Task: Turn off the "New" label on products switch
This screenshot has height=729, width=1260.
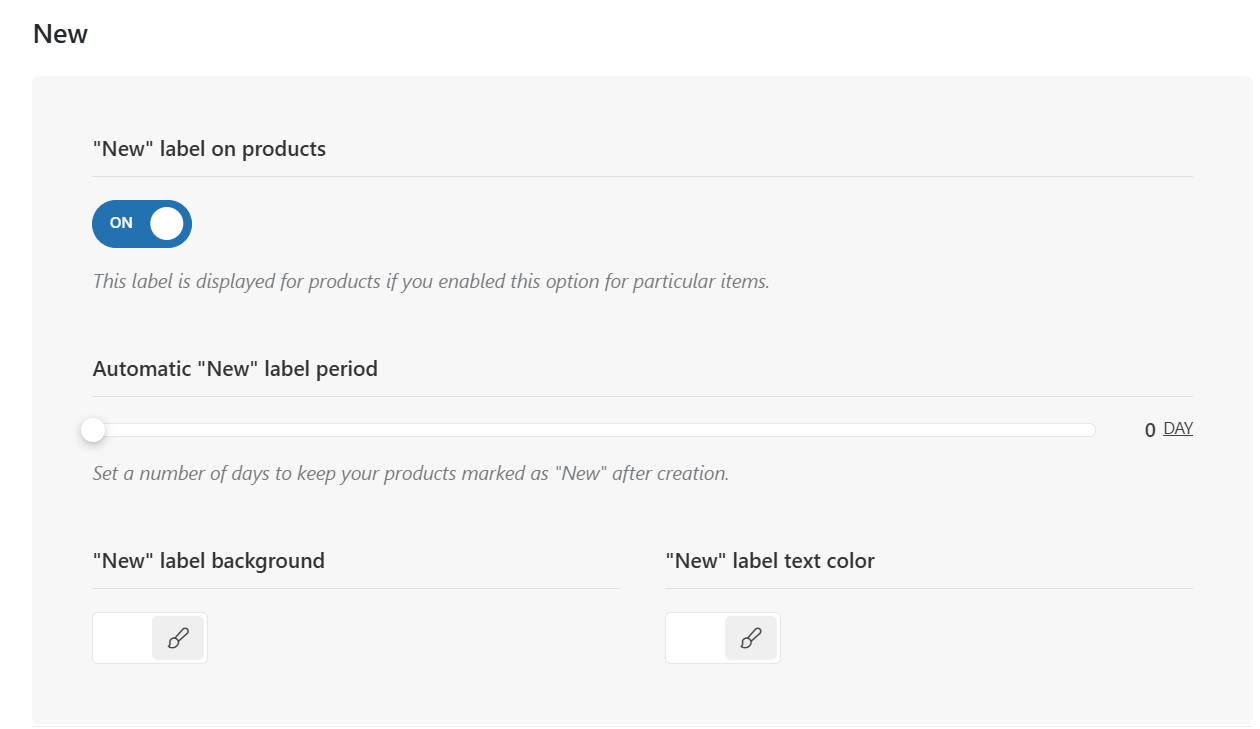Action: coord(142,223)
